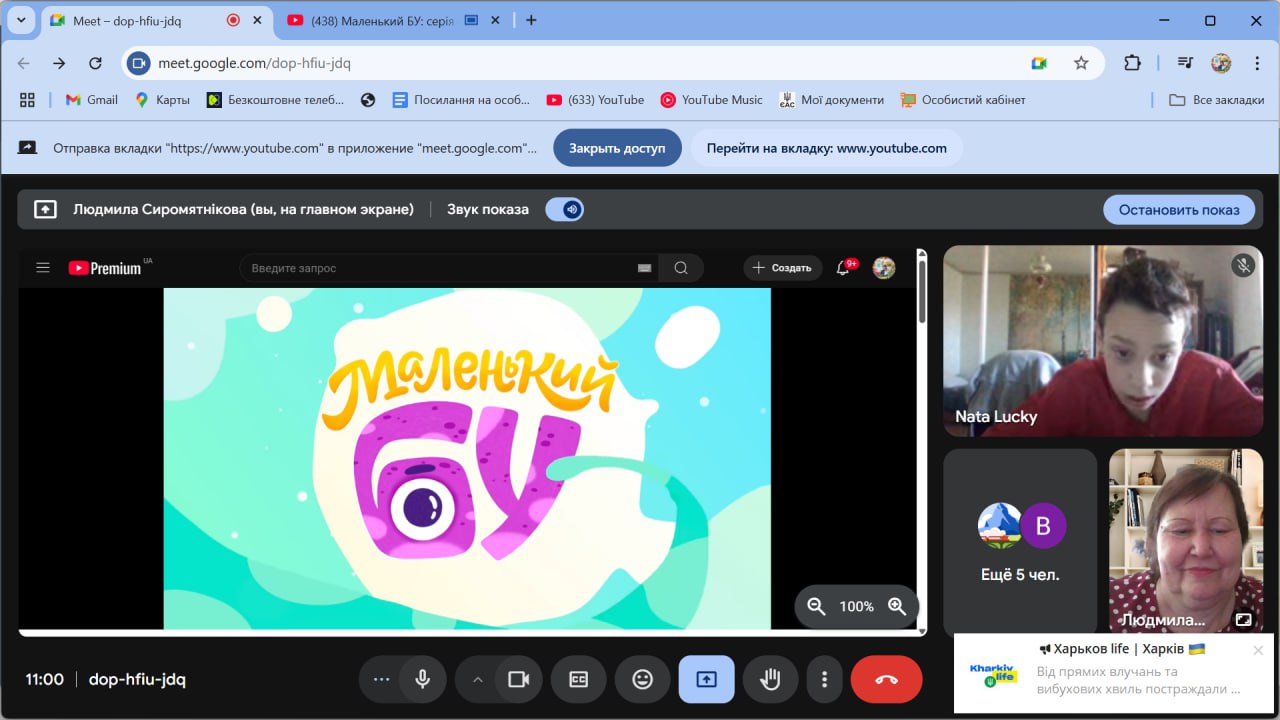Viewport: 1280px width, 720px height.
Task: Open the Мої документи bookmark
Action: [x=832, y=100]
